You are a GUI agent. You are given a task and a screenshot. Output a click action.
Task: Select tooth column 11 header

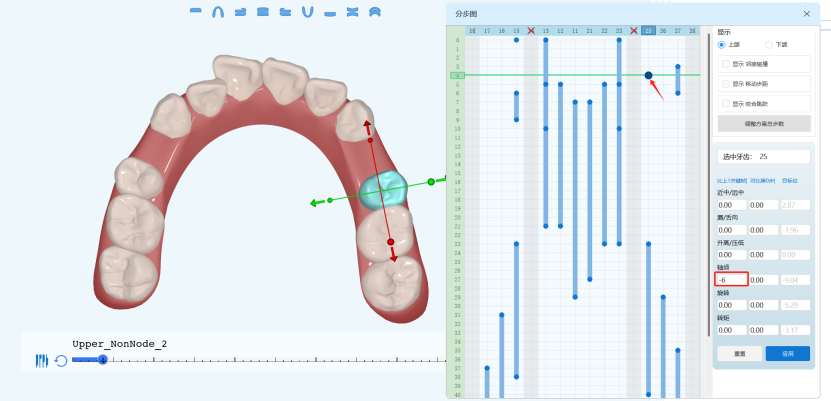coord(575,31)
